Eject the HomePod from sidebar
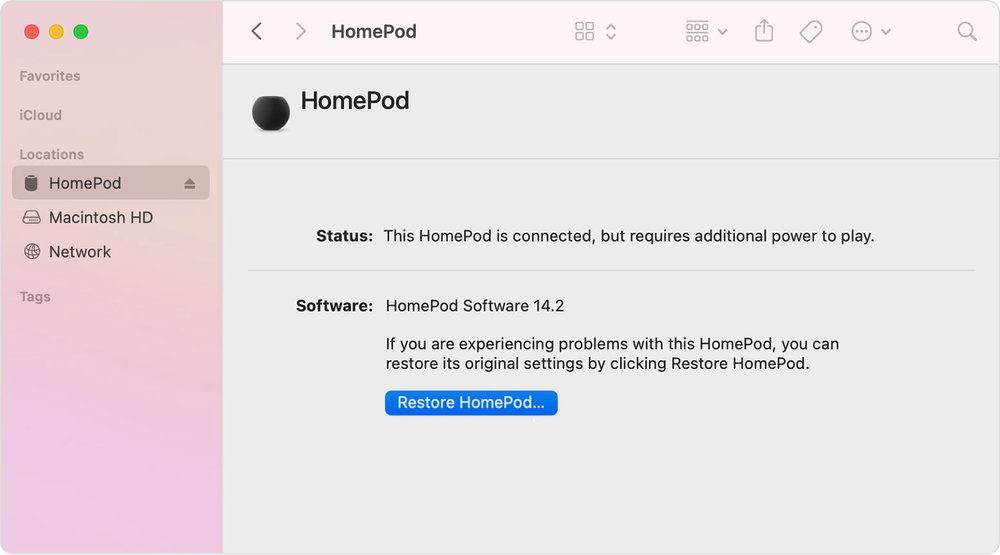The width and height of the screenshot is (1000, 555). pos(190,184)
